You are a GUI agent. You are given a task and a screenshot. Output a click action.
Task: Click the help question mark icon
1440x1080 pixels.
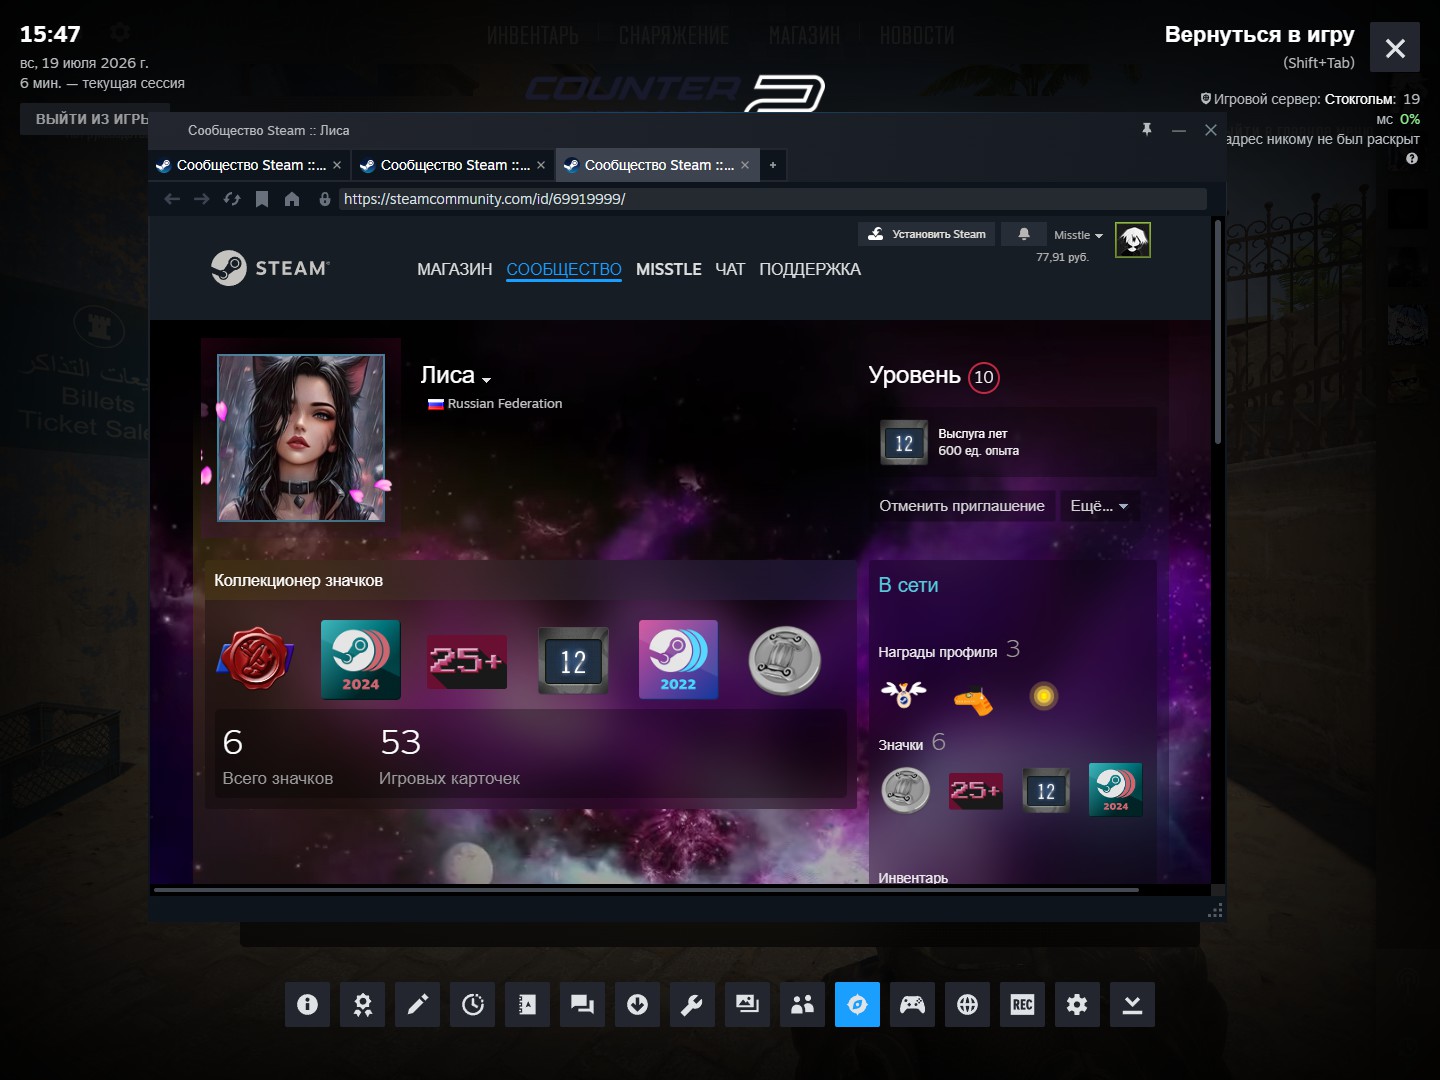pos(1412,158)
